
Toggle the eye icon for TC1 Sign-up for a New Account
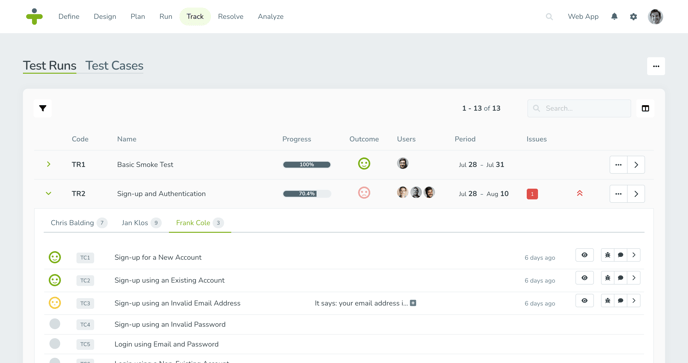click(x=584, y=255)
